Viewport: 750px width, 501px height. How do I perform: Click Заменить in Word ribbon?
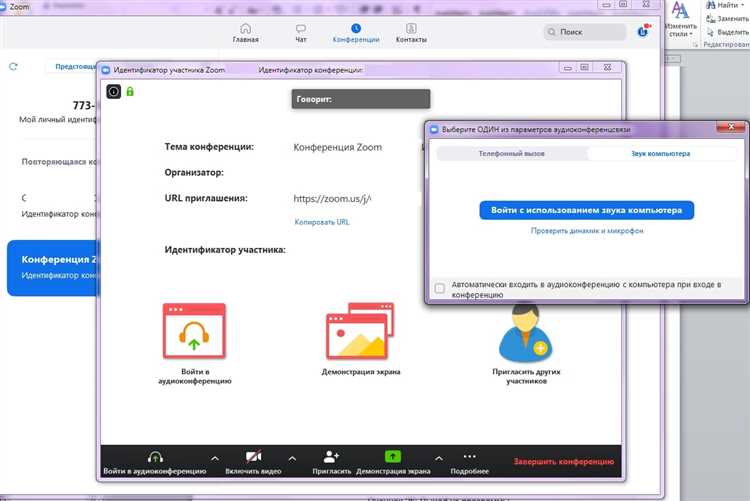(x=728, y=19)
